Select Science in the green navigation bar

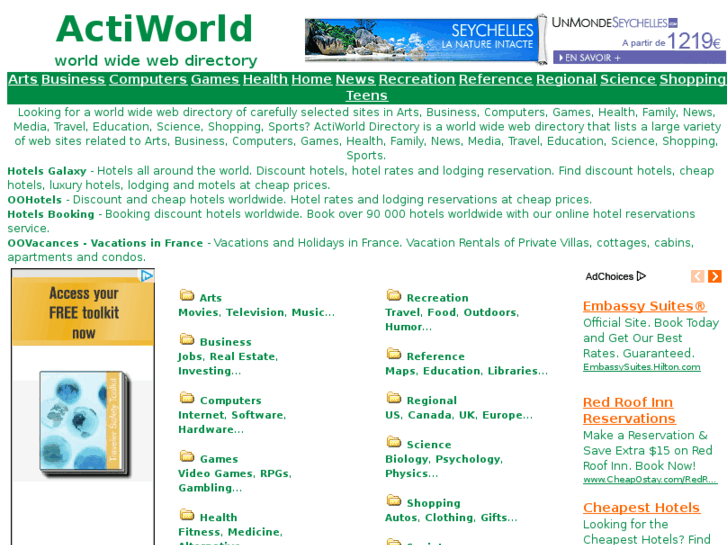pos(628,79)
